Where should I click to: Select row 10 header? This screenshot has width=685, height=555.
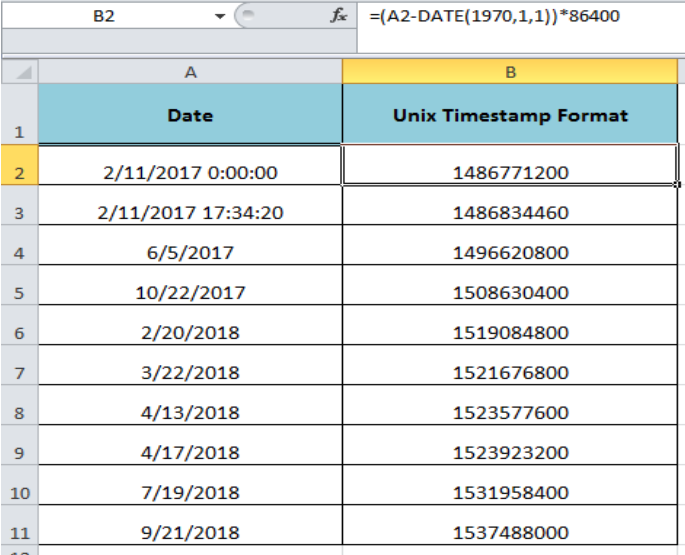[x=20, y=485]
